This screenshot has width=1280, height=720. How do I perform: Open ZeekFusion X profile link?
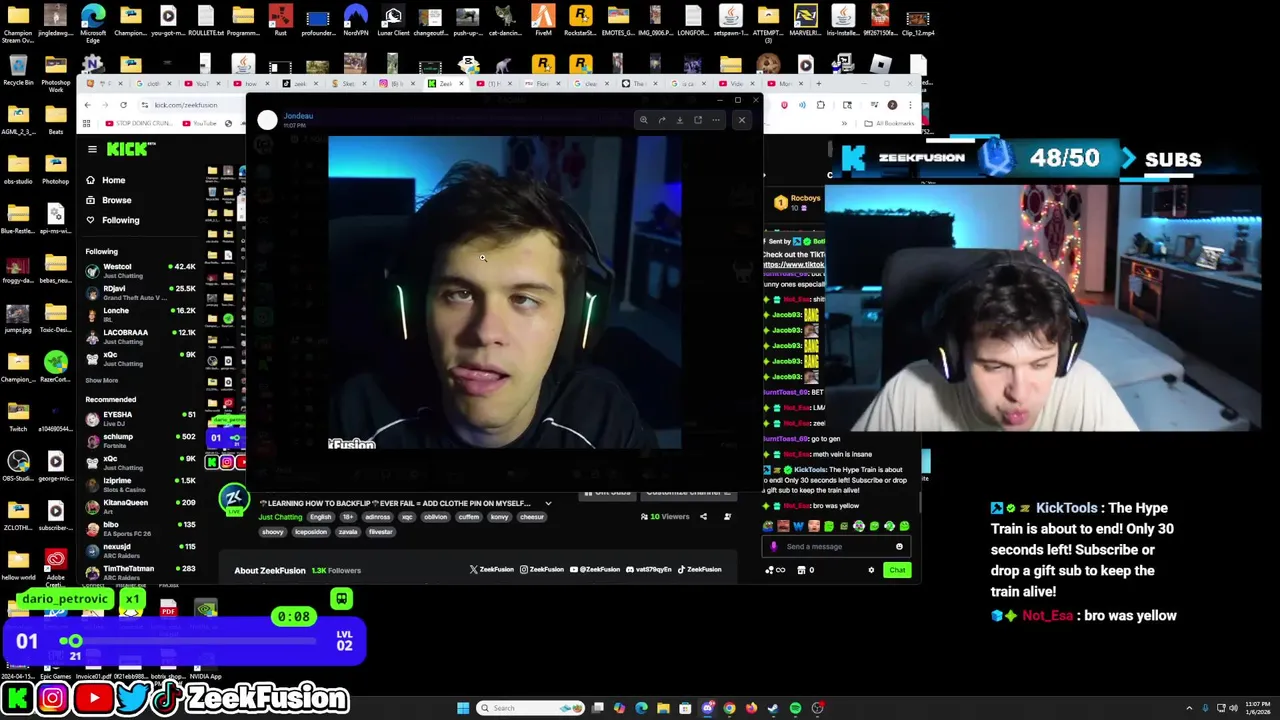(492, 570)
